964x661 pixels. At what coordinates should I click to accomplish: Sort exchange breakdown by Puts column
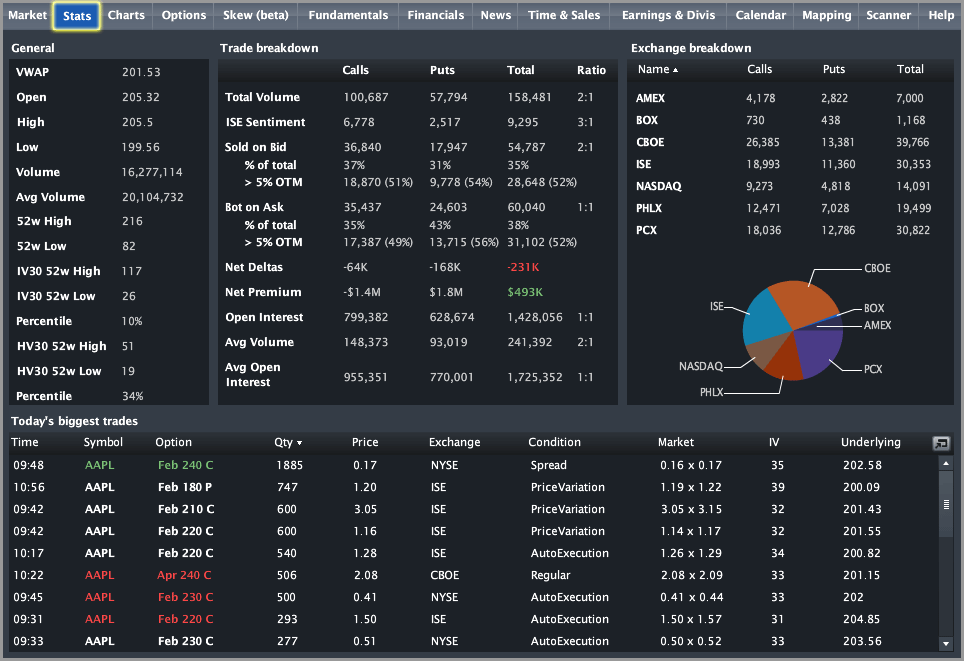[834, 69]
